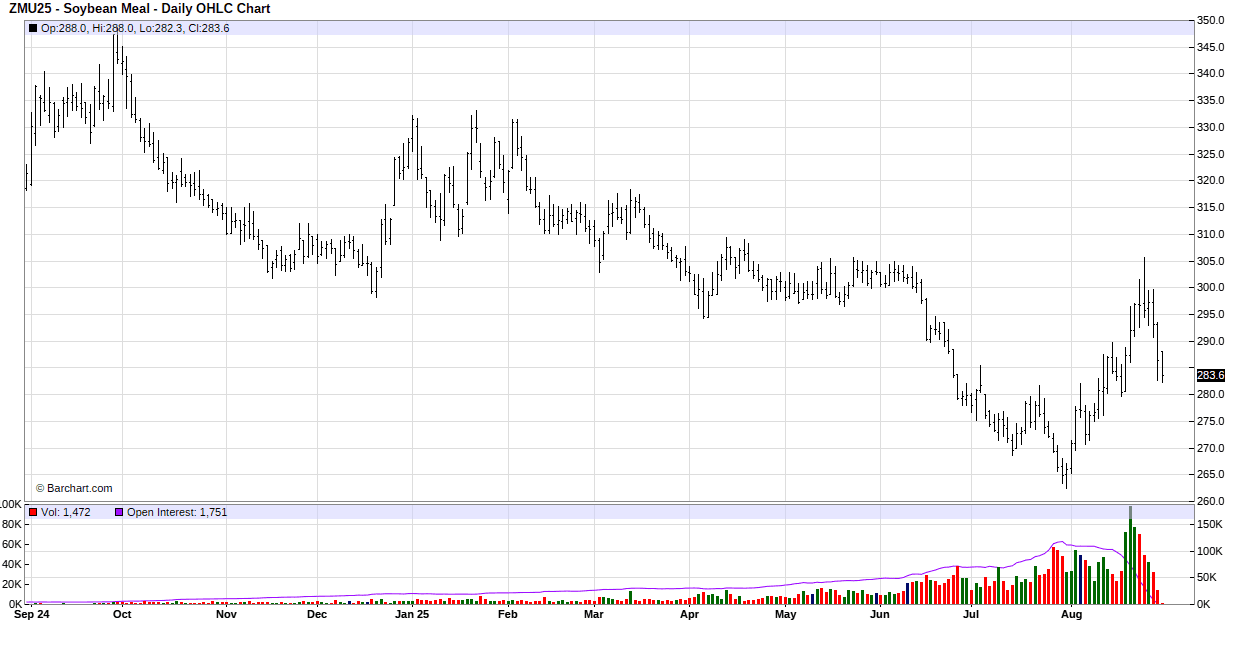This screenshot has width=1236, height=645.
Task: Click the 50K open interest axis label
Action: pyautogui.click(x=1208, y=577)
